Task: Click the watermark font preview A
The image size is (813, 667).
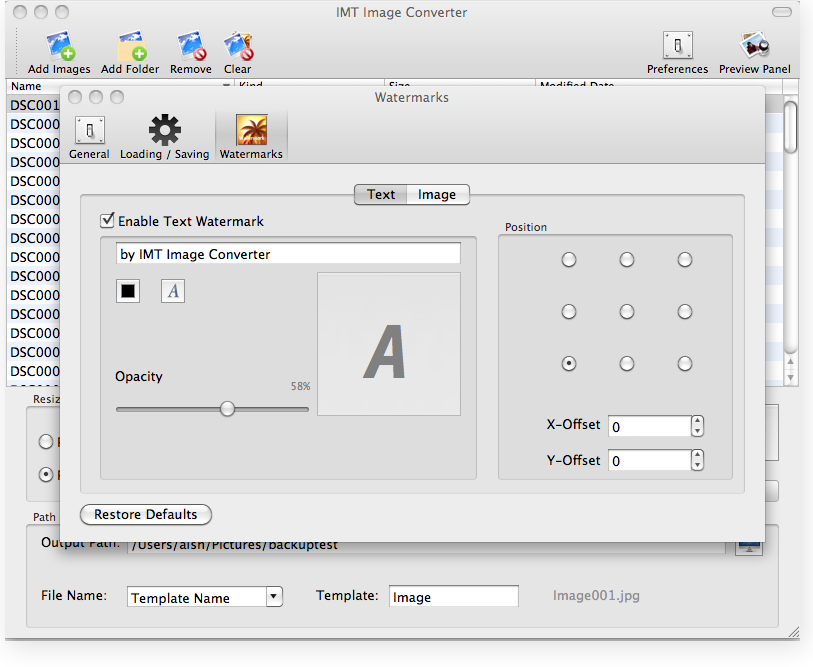Action: pos(388,344)
